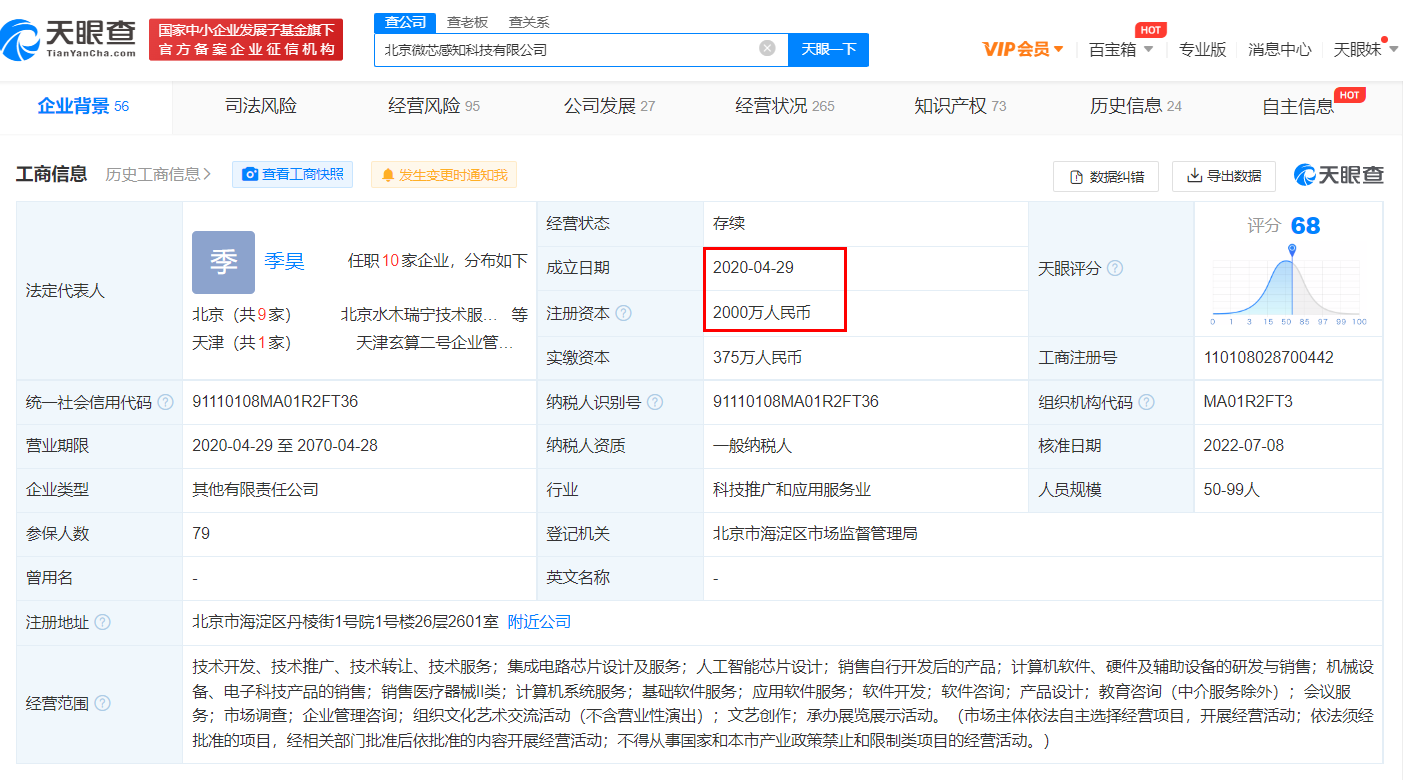Select approval date 2022-07-08
The width and height of the screenshot is (1403, 780).
click(x=1245, y=446)
